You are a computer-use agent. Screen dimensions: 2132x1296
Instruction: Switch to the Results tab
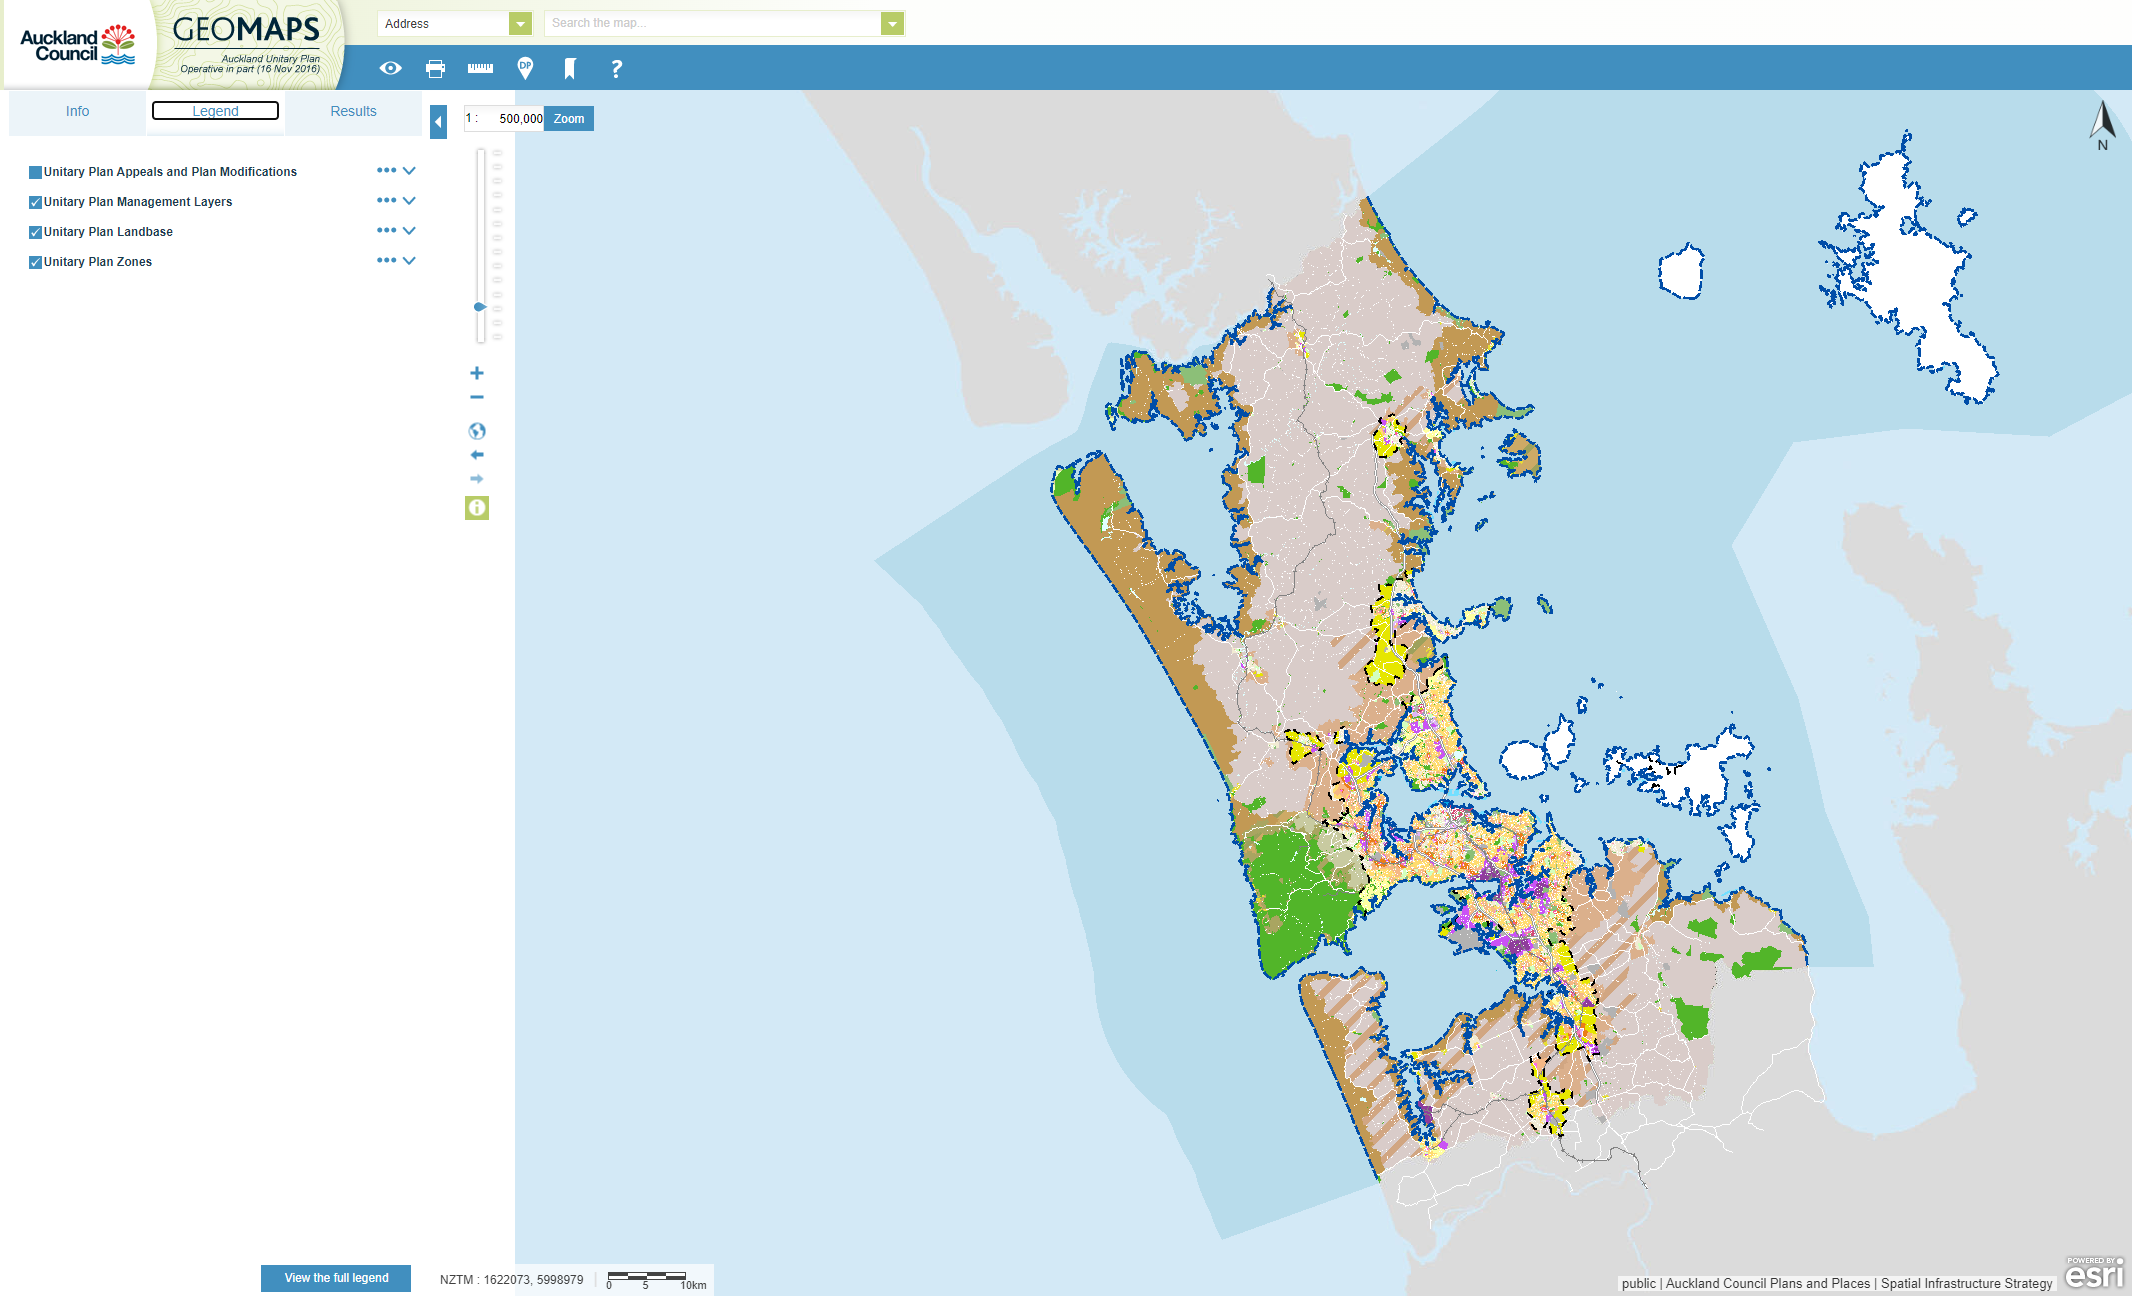(353, 111)
